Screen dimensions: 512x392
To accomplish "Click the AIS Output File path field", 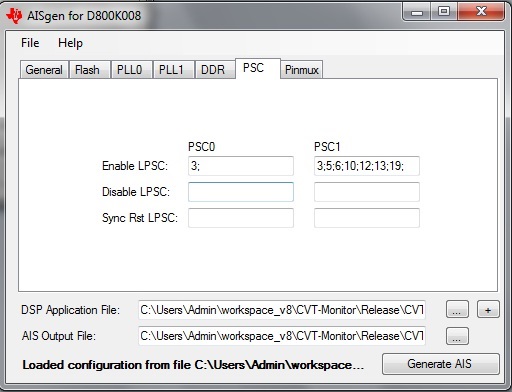I will pyautogui.click(x=282, y=336).
